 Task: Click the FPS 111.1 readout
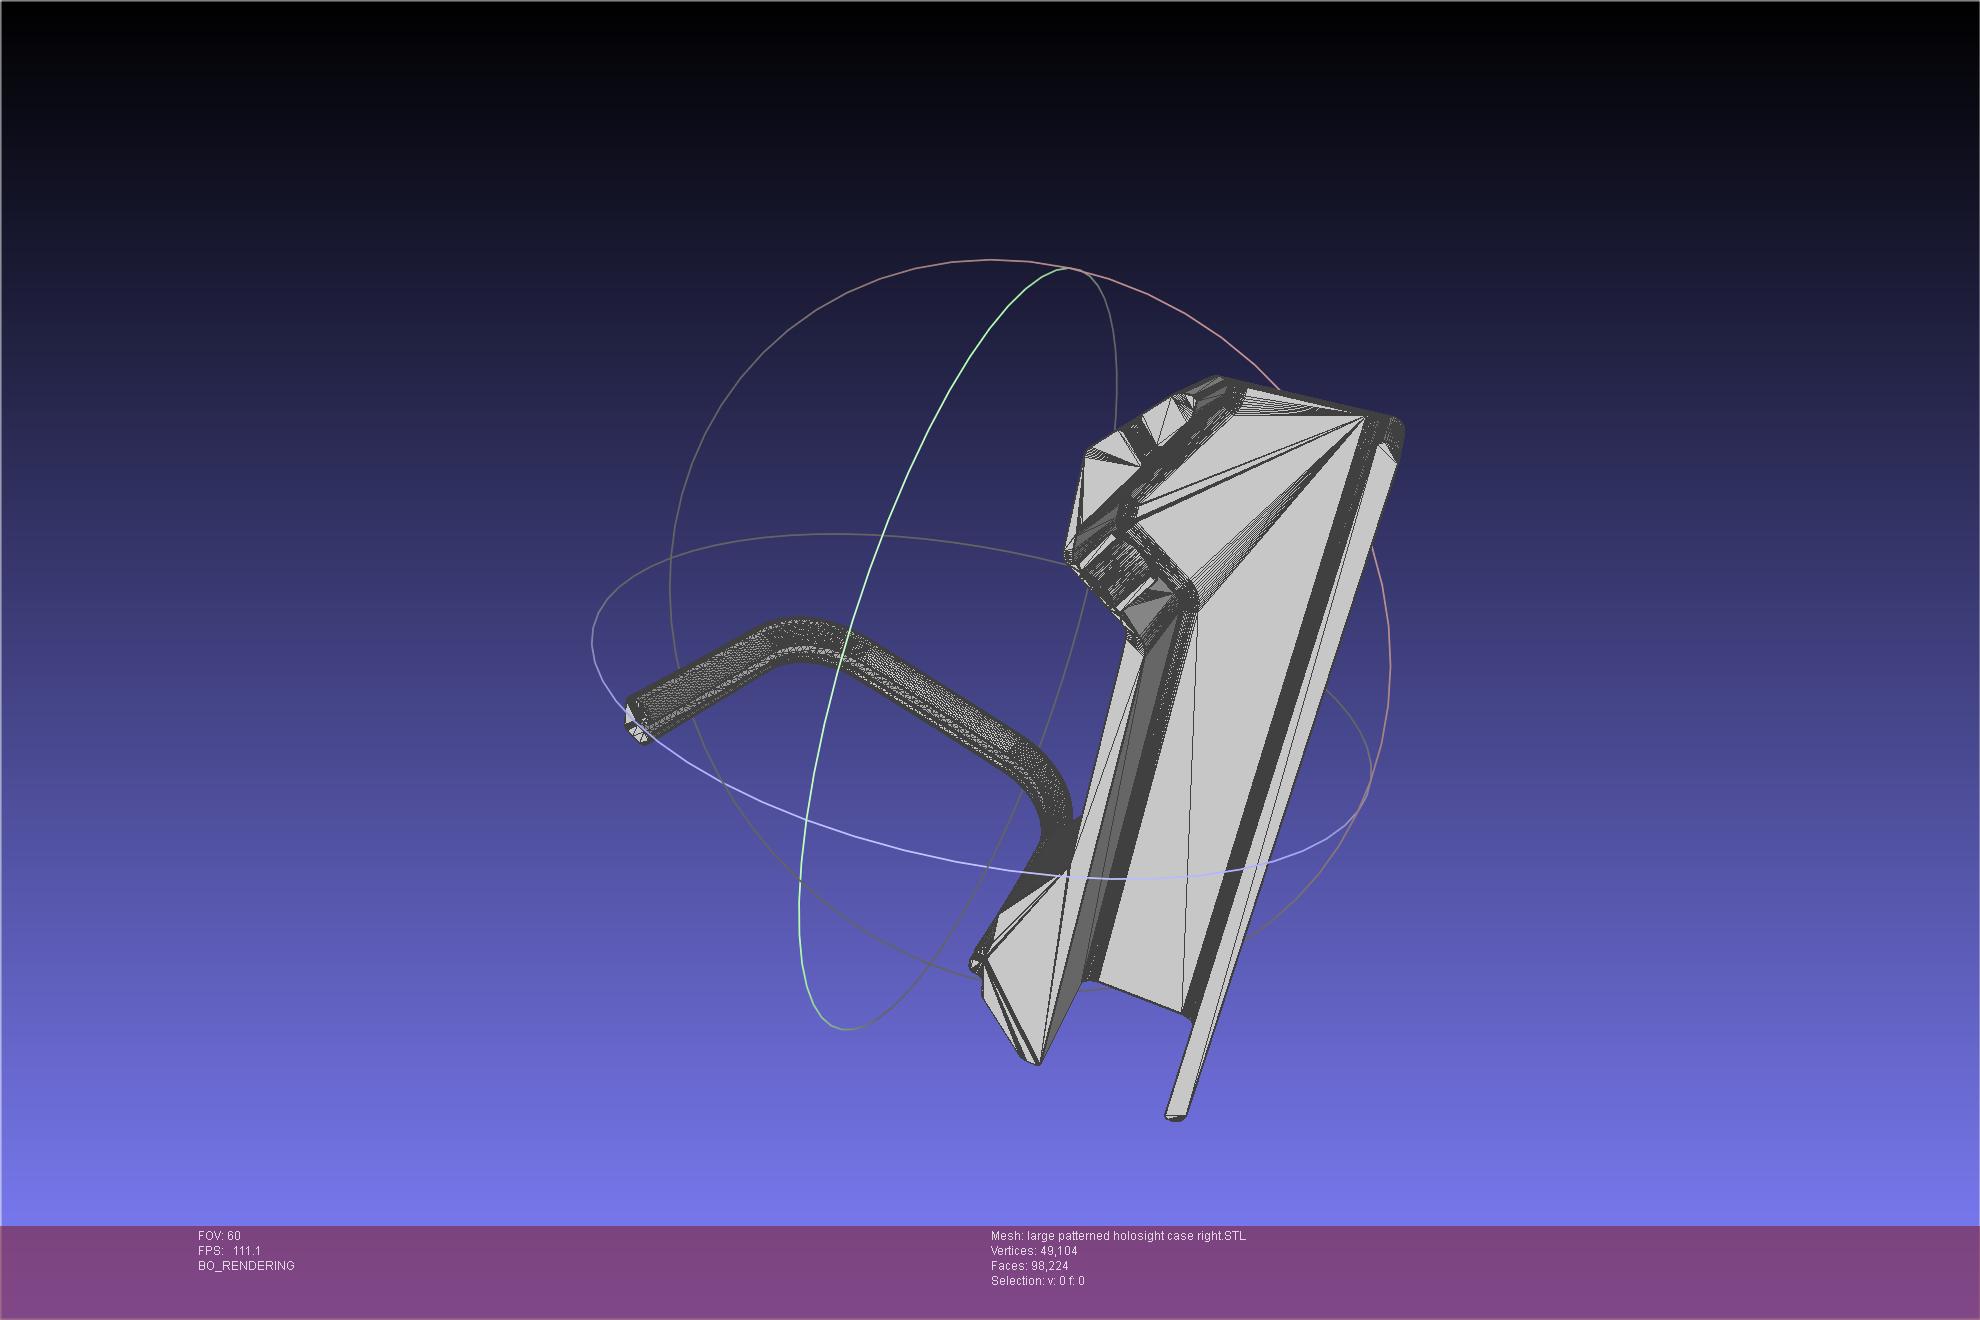[x=229, y=1251]
